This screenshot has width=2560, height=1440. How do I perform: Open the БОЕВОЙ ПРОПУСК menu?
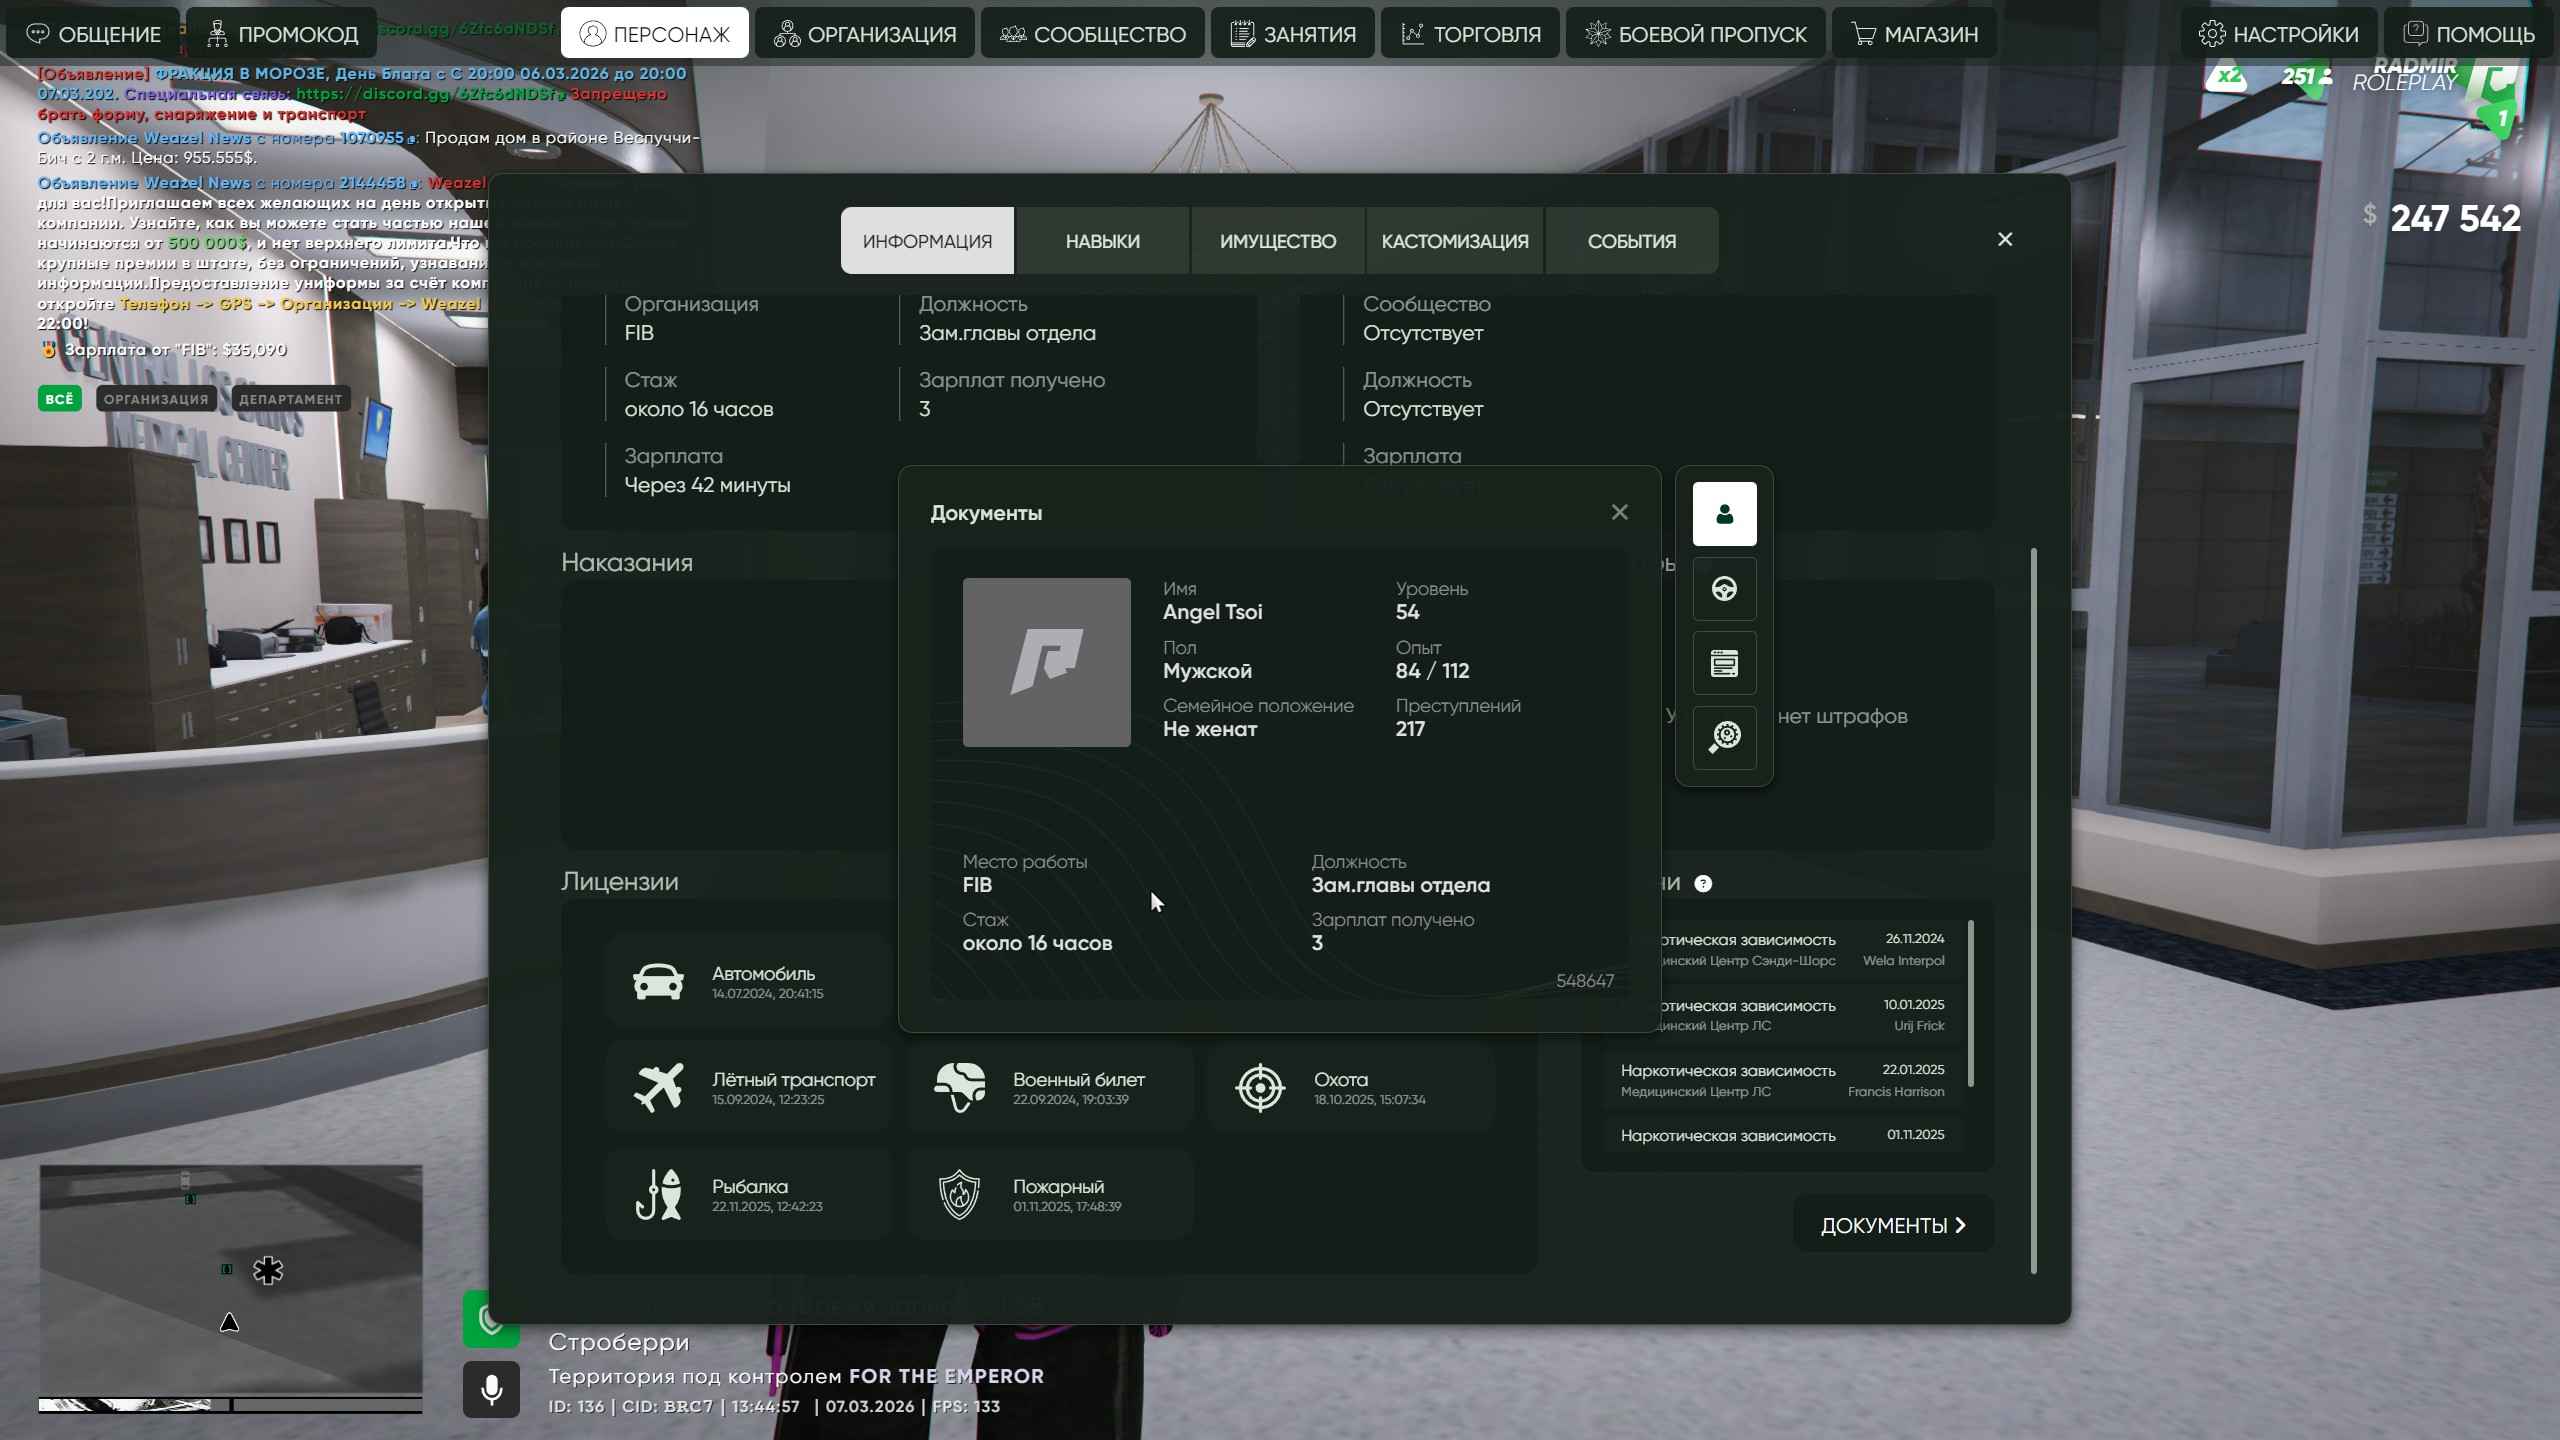(1696, 34)
